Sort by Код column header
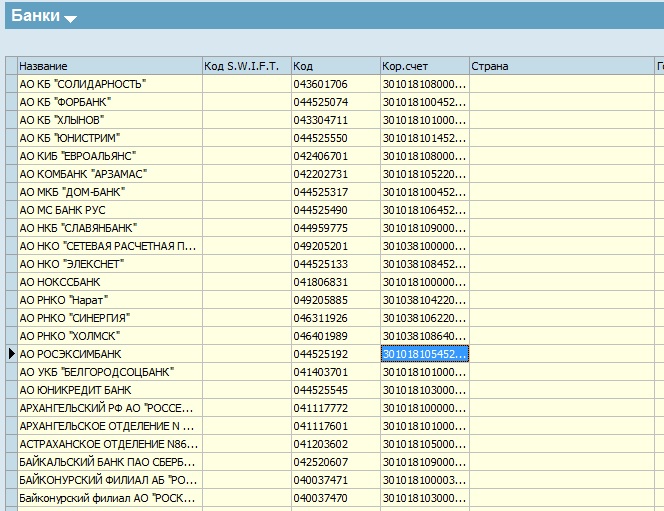 [336, 66]
